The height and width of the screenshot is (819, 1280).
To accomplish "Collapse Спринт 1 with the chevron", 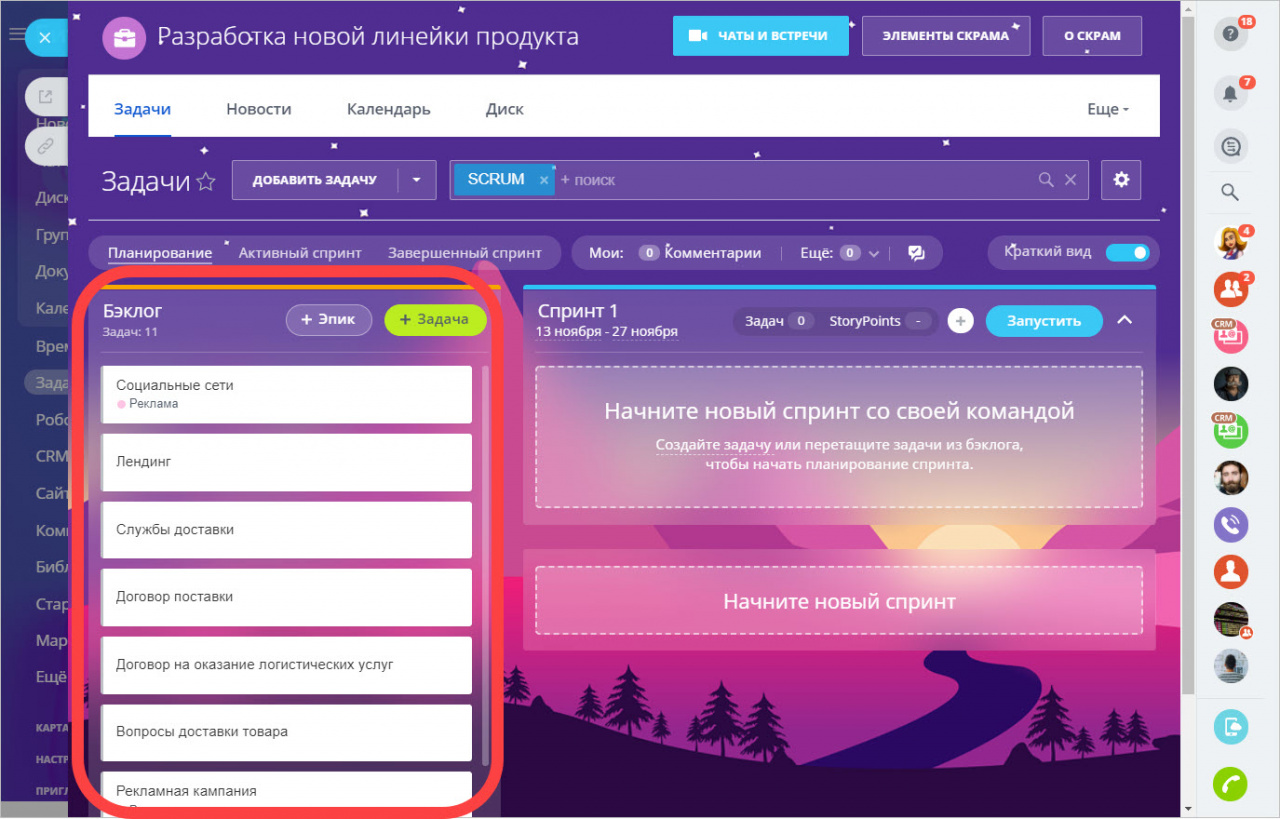I will coord(1125,320).
